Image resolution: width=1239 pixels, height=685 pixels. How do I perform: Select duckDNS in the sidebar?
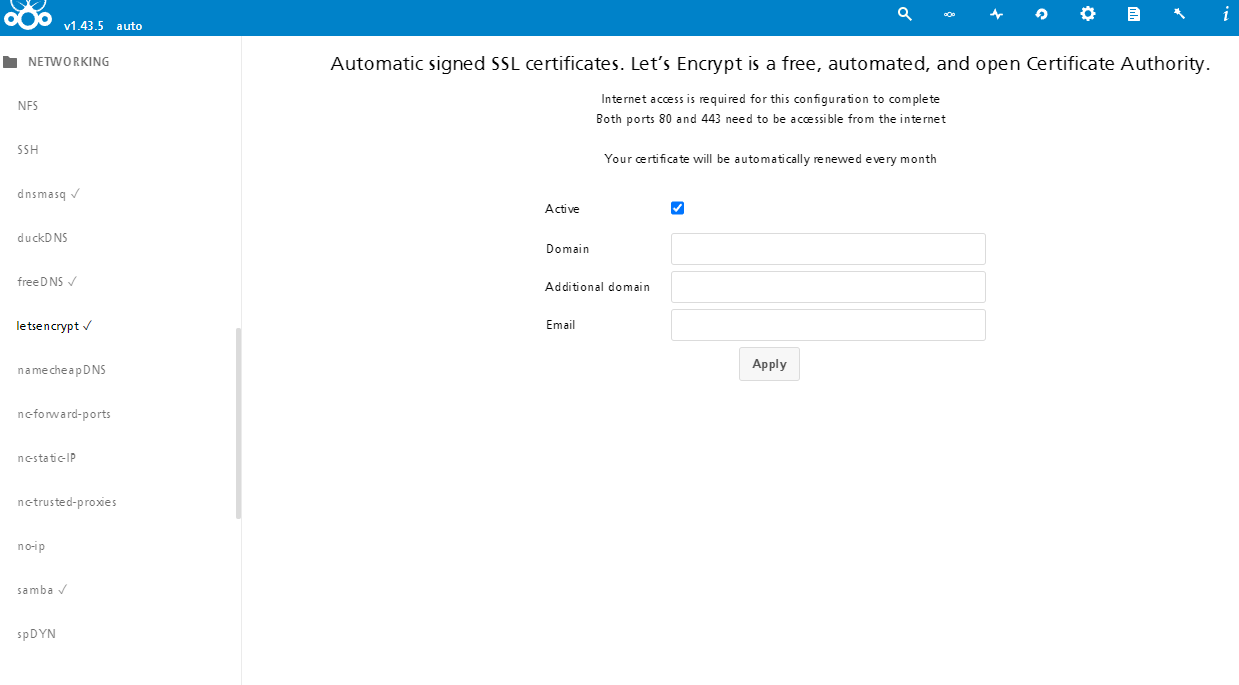(x=43, y=238)
